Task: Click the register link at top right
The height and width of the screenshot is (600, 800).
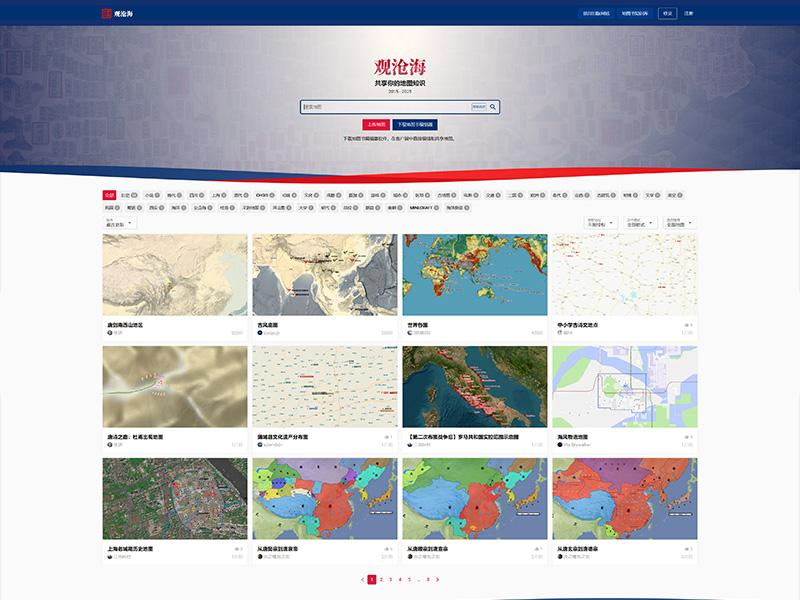Action: [688, 12]
